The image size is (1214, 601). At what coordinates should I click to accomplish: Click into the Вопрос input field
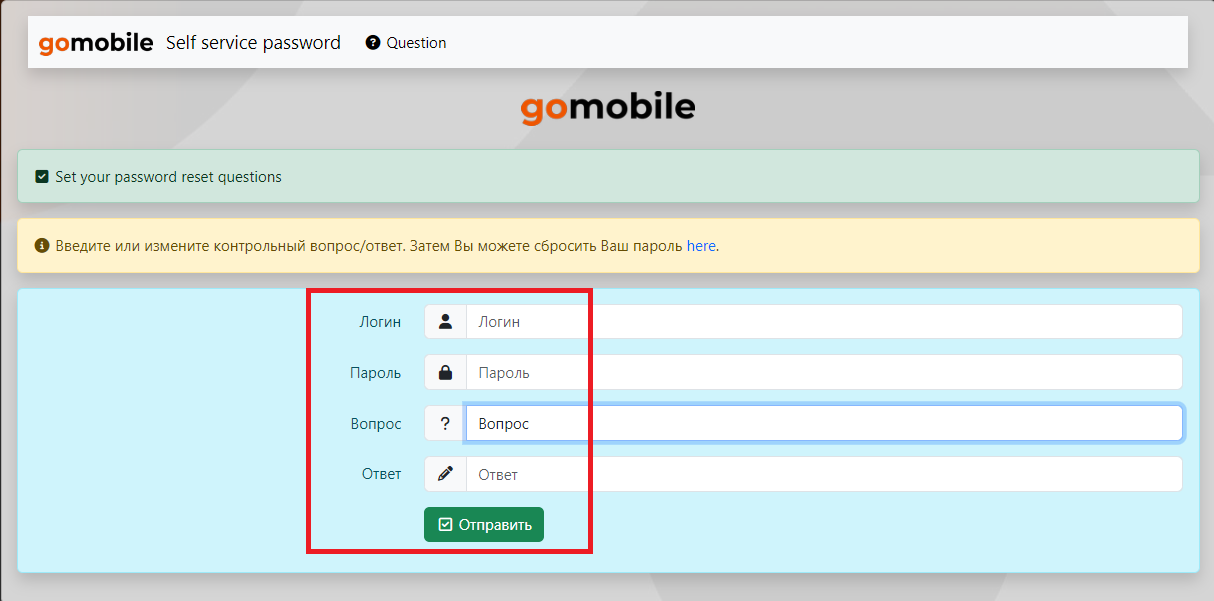coord(823,424)
